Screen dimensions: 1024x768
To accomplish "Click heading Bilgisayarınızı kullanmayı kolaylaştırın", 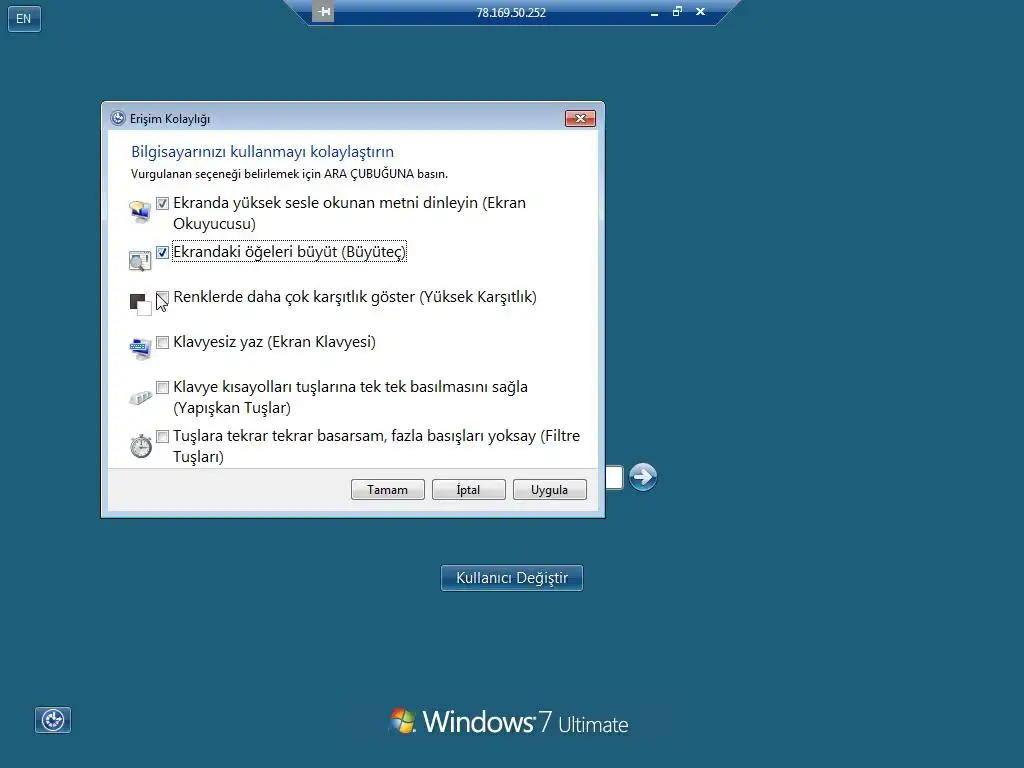I will (x=263, y=152).
